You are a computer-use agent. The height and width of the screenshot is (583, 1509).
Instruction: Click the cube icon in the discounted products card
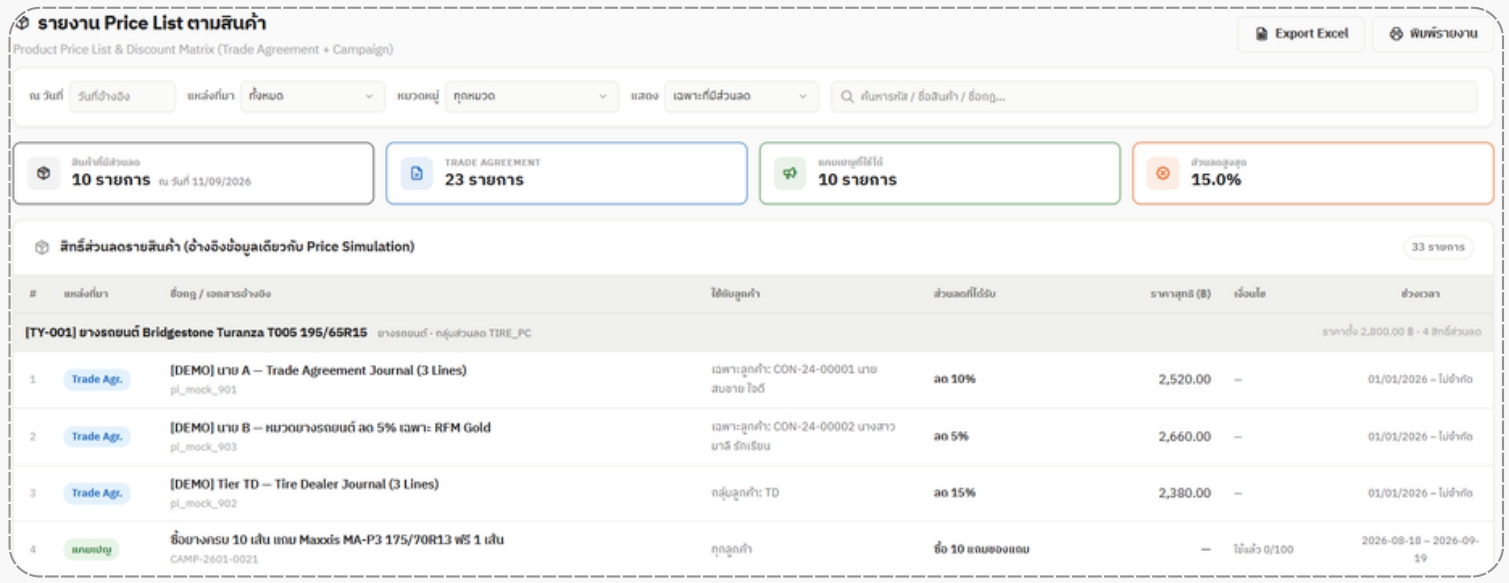pos(43,173)
